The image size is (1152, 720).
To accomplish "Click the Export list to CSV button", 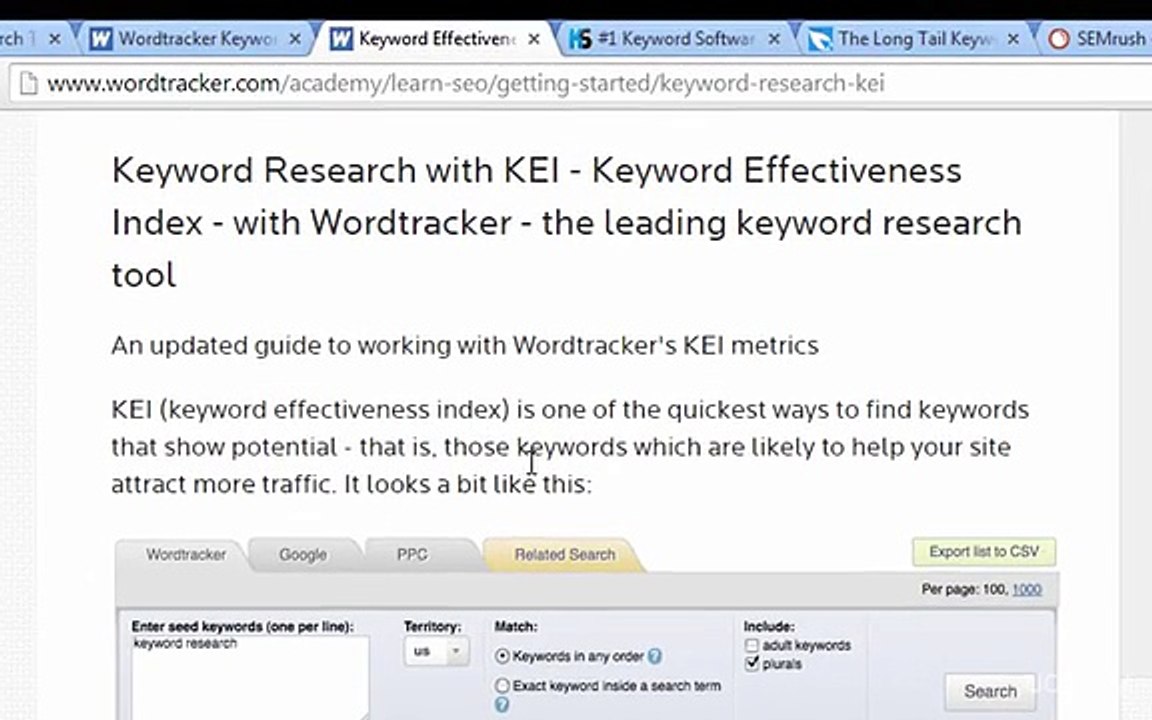I will click(x=984, y=552).
